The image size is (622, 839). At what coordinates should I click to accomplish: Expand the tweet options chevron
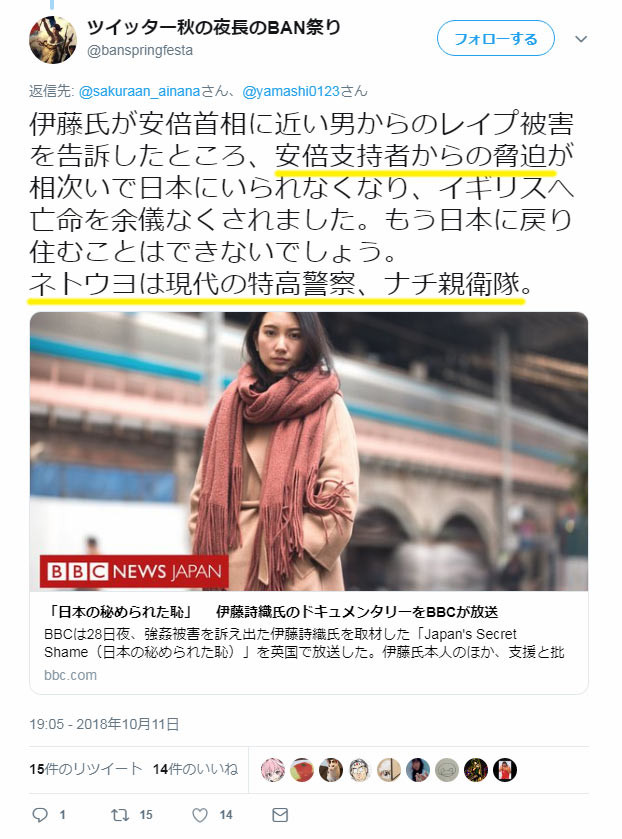tap(581, 39)
